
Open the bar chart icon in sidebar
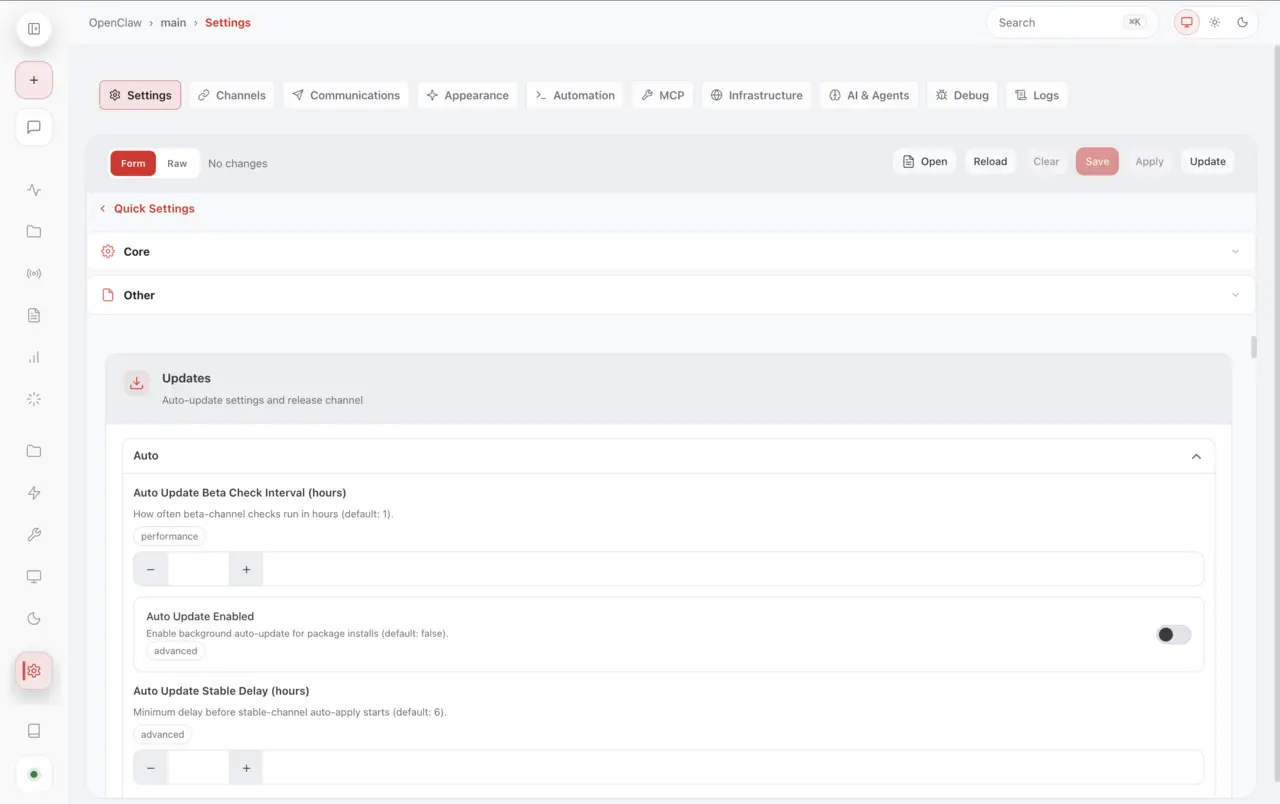34,357
